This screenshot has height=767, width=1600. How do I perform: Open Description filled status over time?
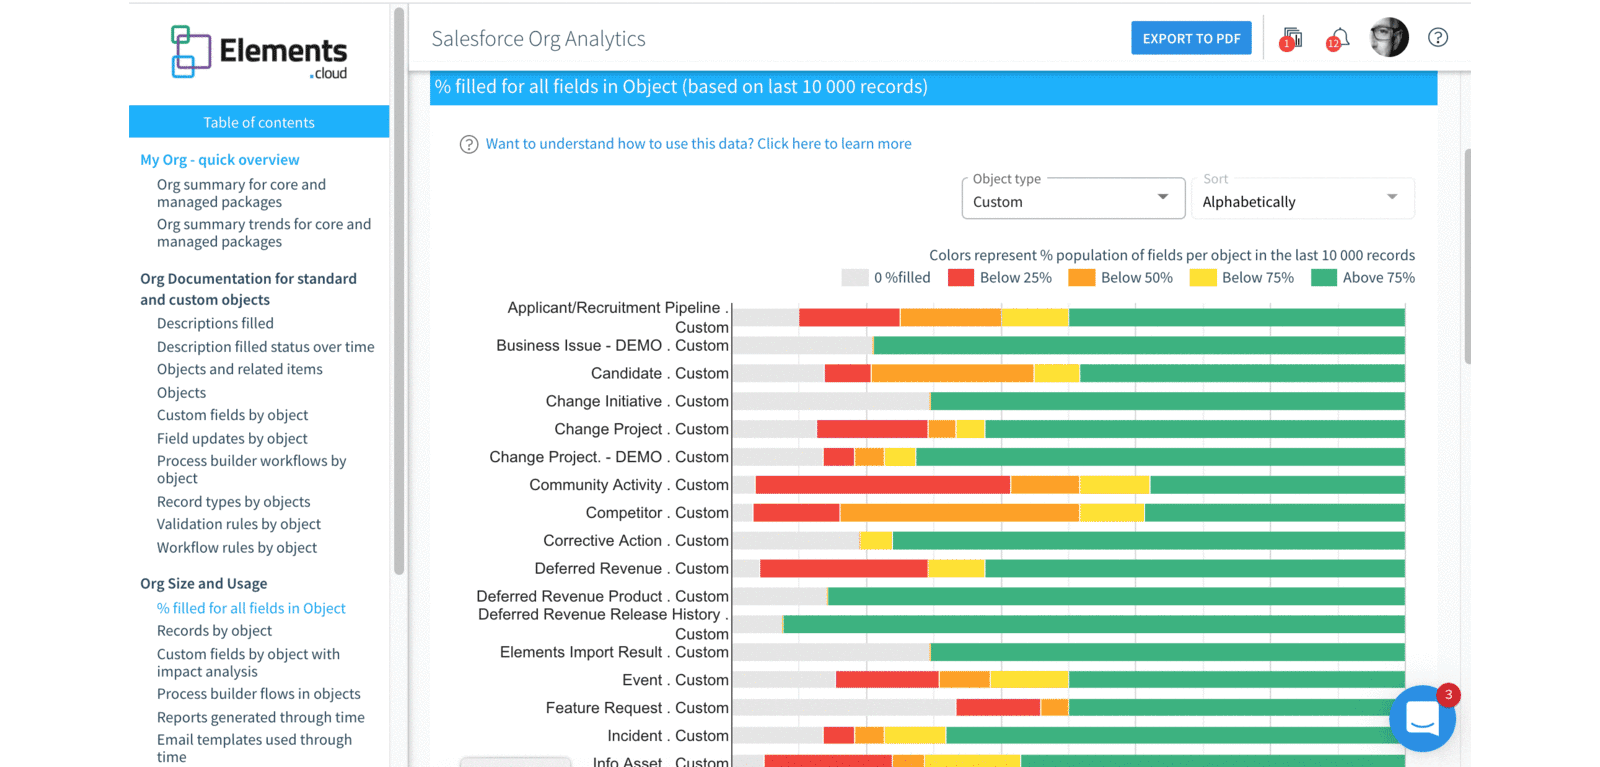pos(266,347)
